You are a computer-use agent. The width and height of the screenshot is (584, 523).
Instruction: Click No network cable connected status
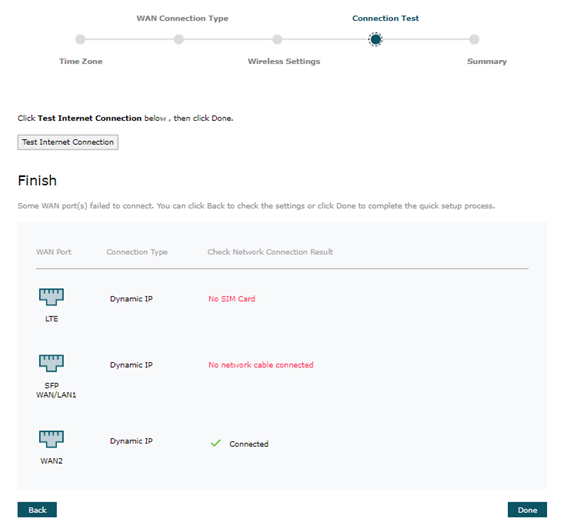click(261, 365)
